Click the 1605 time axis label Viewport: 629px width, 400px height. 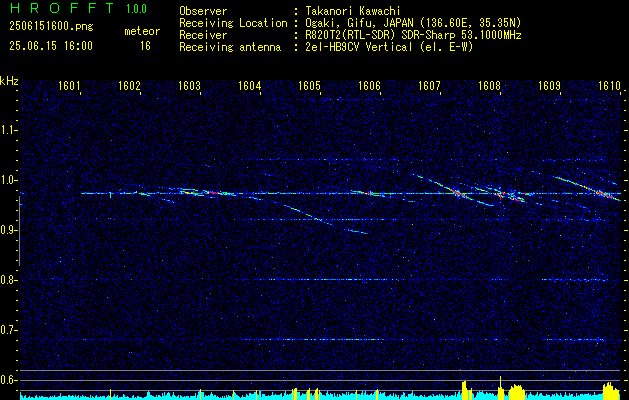310,85
